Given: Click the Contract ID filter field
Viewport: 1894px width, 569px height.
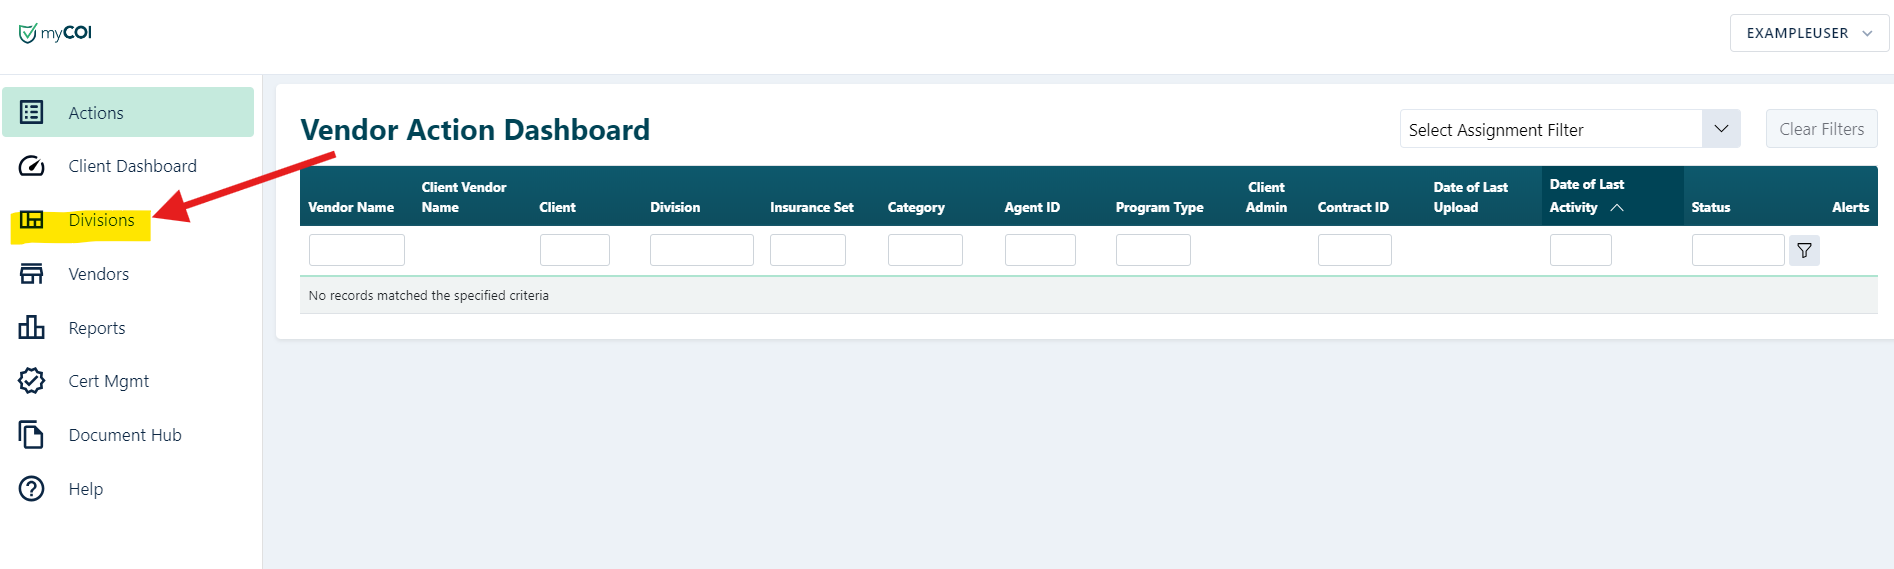Looking at the screenshot, I should click(x=1354, y=250).
